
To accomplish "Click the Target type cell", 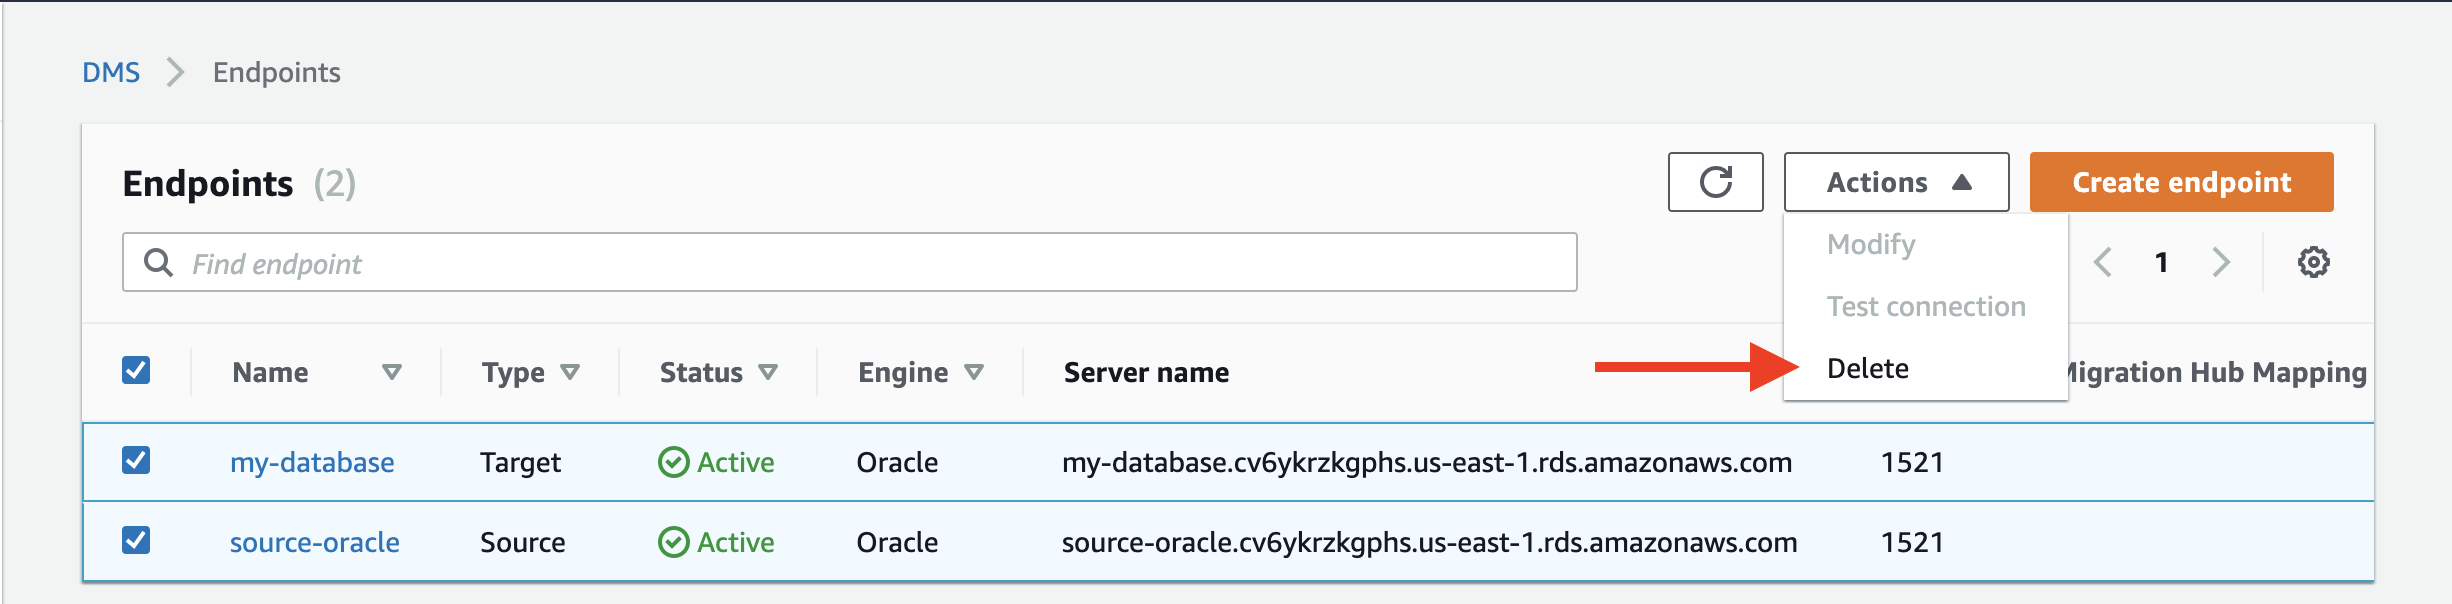I will [x=520, y=462].
